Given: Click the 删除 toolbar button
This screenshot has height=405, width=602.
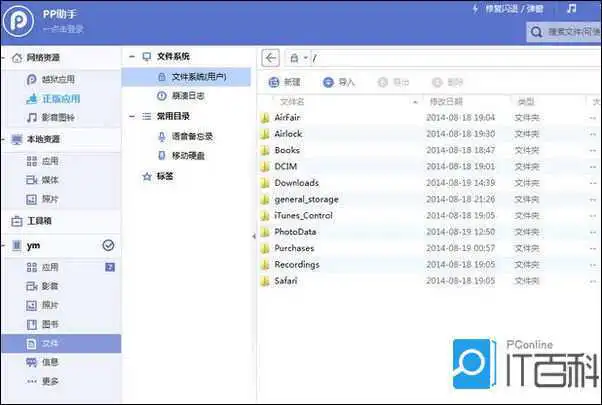Looking at the screenshot, I should pyautogui.click(x=448, y=82).
